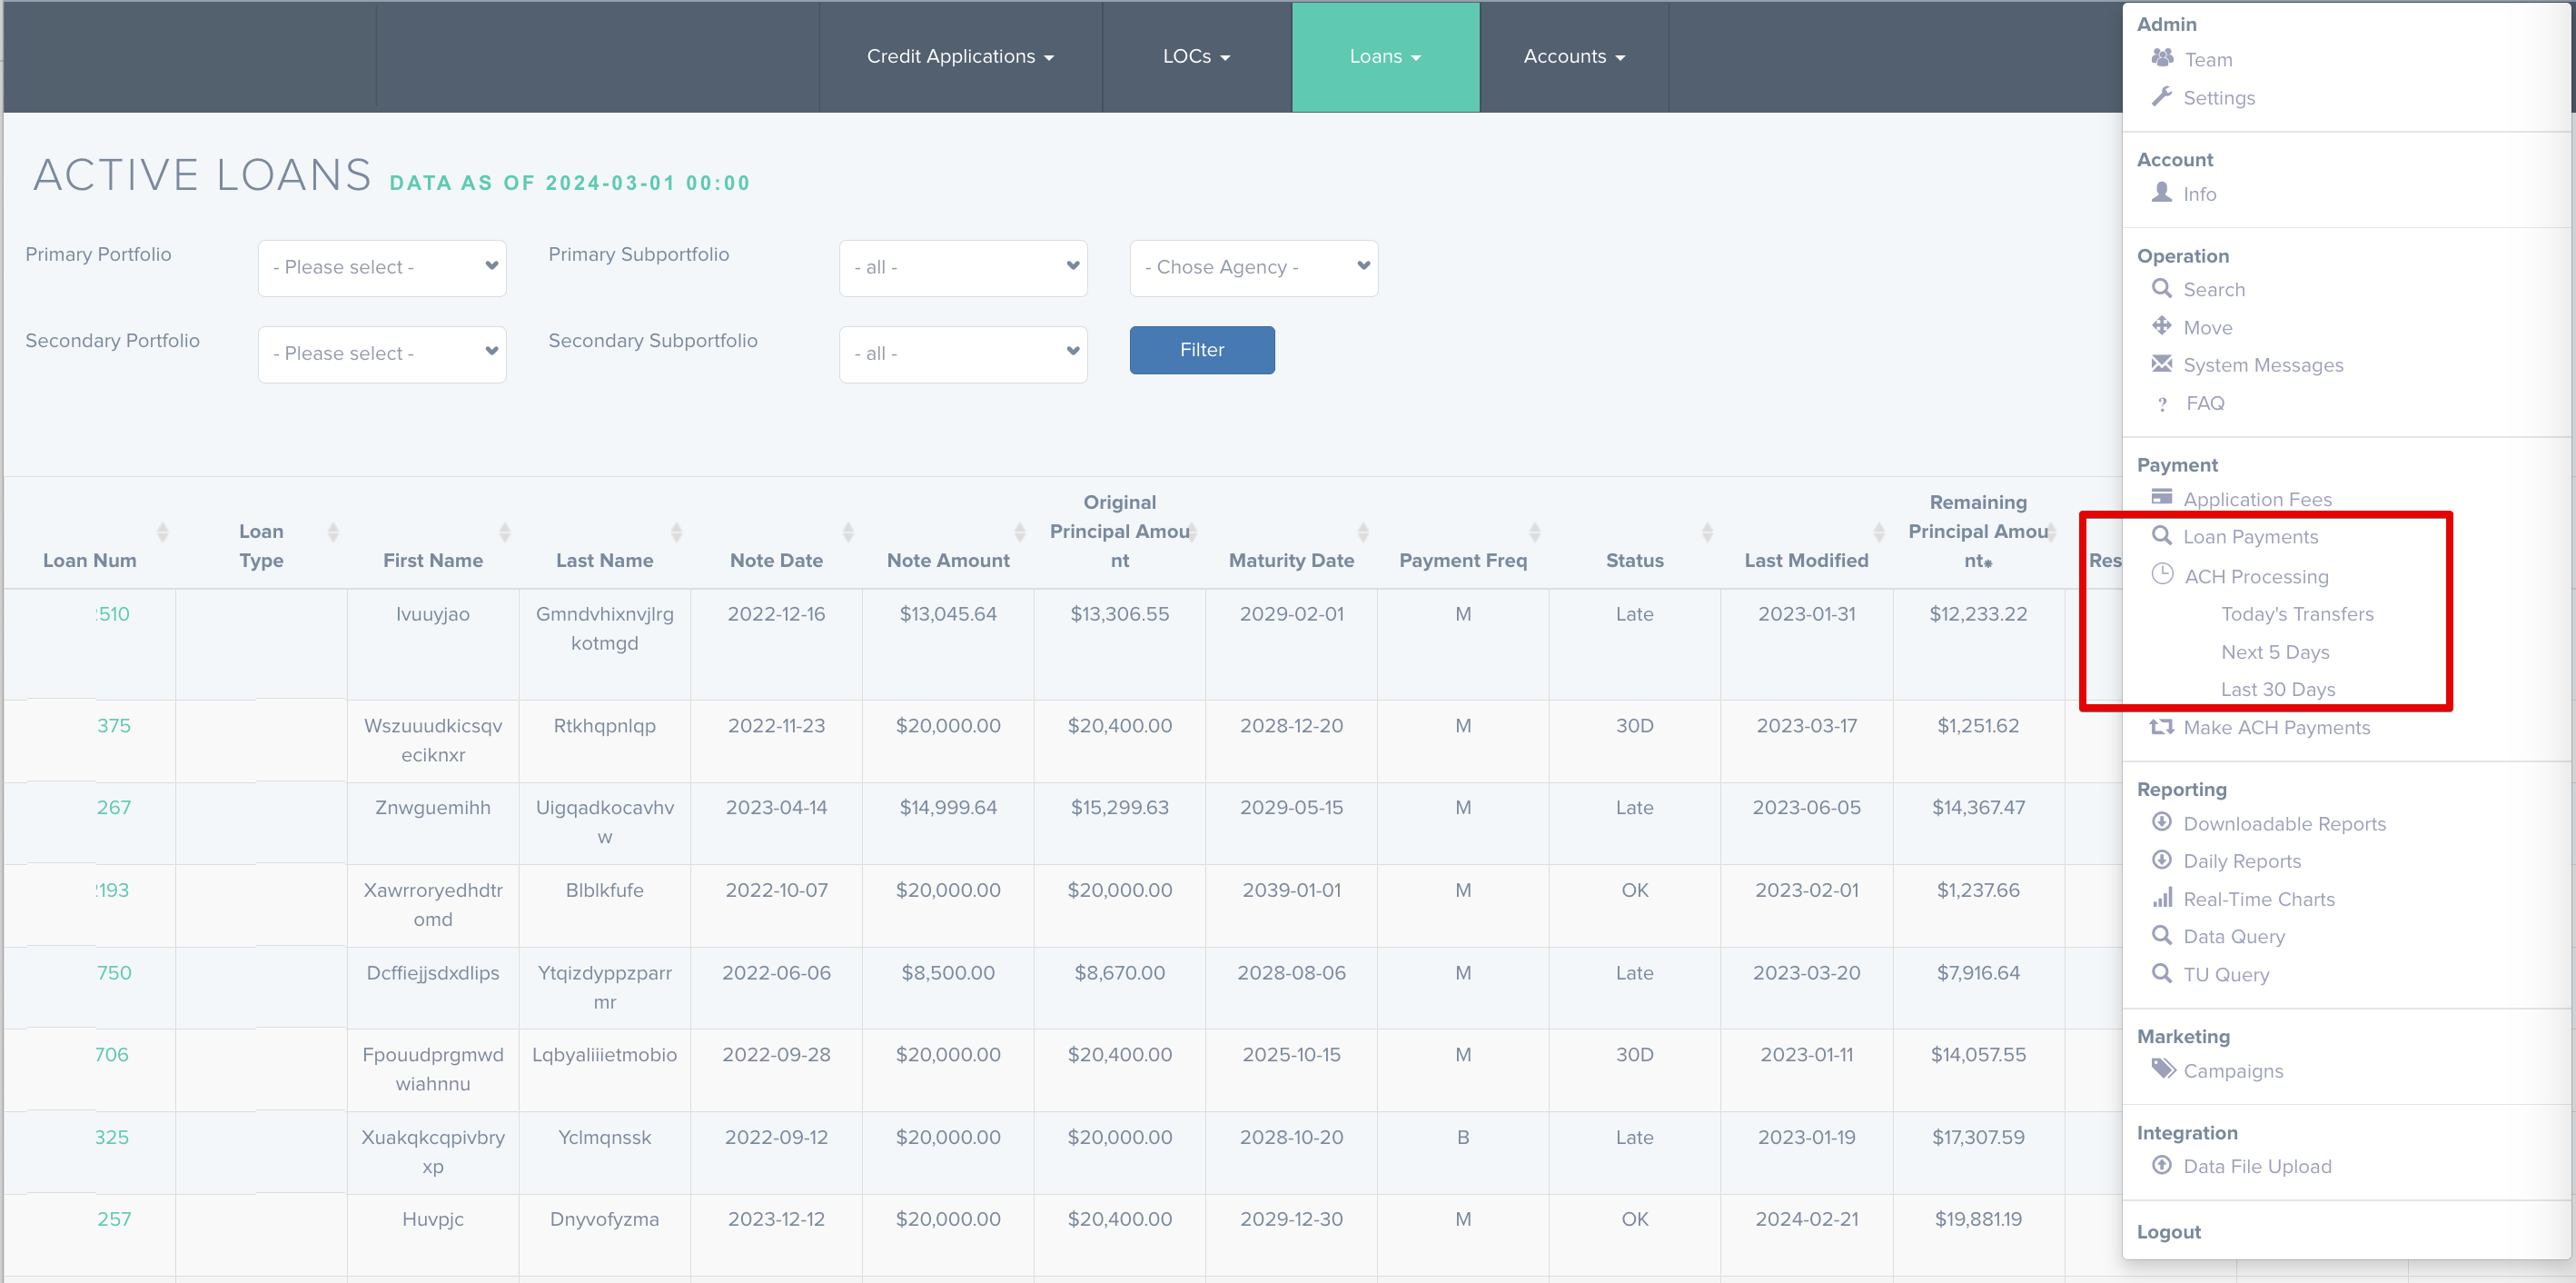Open the Secondary Subportfolio dropdown
The width and height of the screenshot is (2576, 1283).
(962, 353)
